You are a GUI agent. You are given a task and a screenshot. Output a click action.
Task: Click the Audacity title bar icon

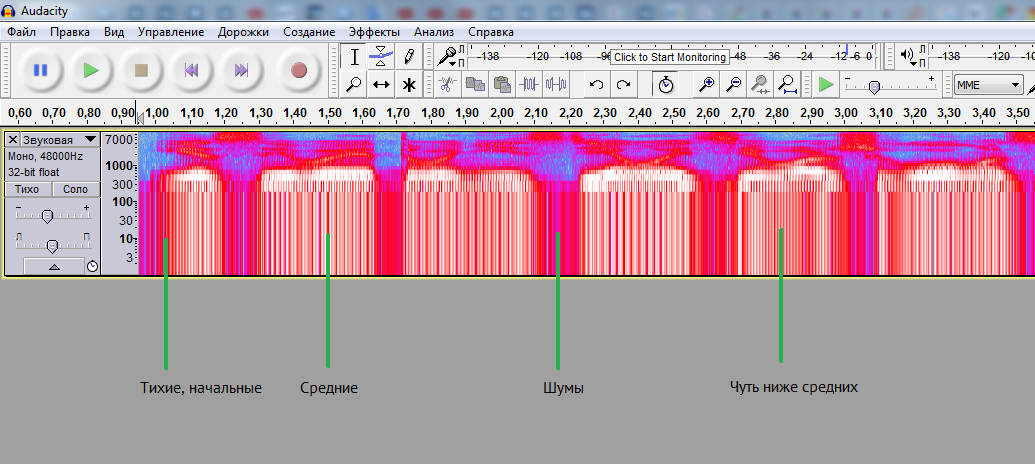(9, 11)
